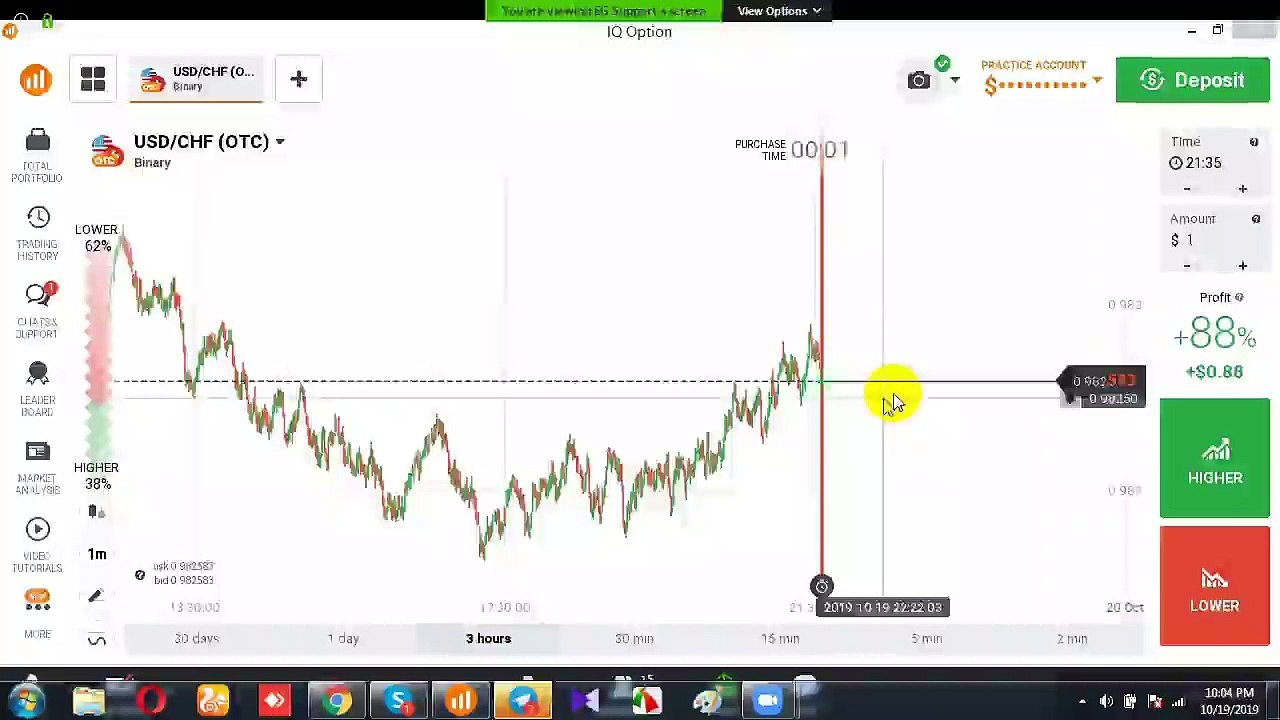Viewport: 1280px width, 720px height.
Task: Click the current price level label on chart
Action: click(x=1104, y=381)
